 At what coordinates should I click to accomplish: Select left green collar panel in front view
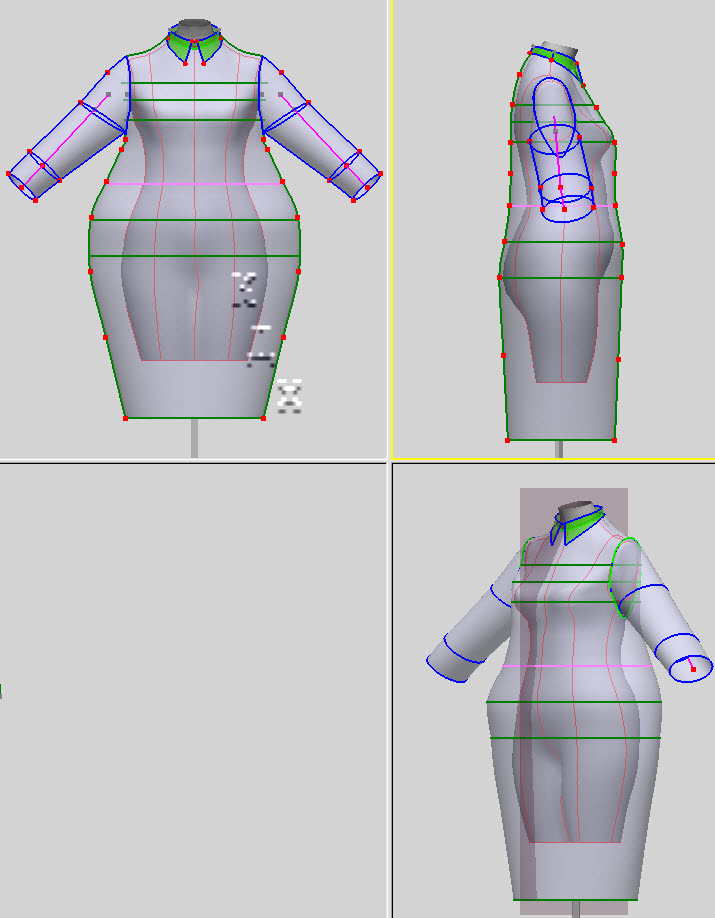(x=179, y=48)
